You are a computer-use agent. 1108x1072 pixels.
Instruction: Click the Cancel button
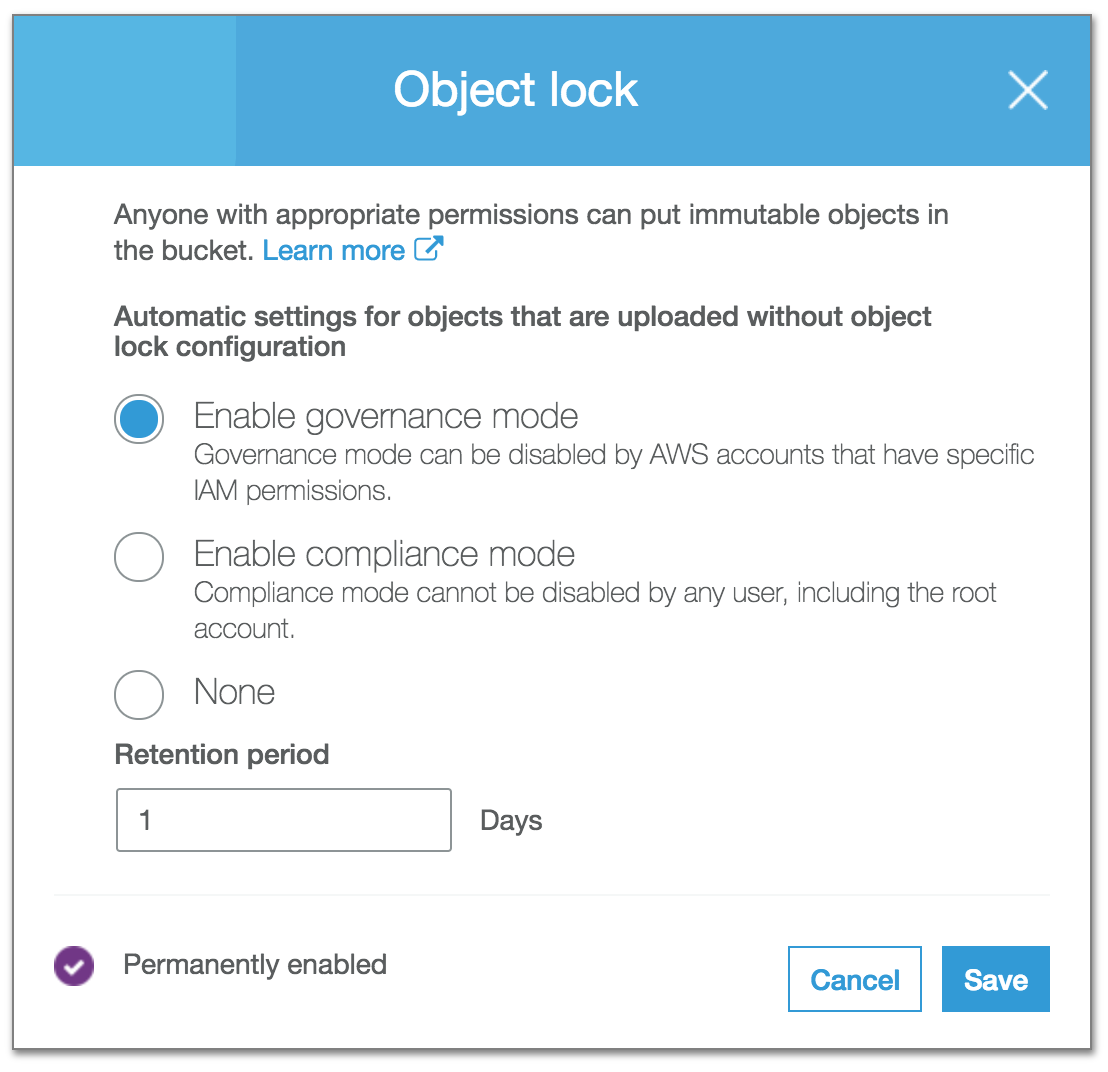(854, 979)
